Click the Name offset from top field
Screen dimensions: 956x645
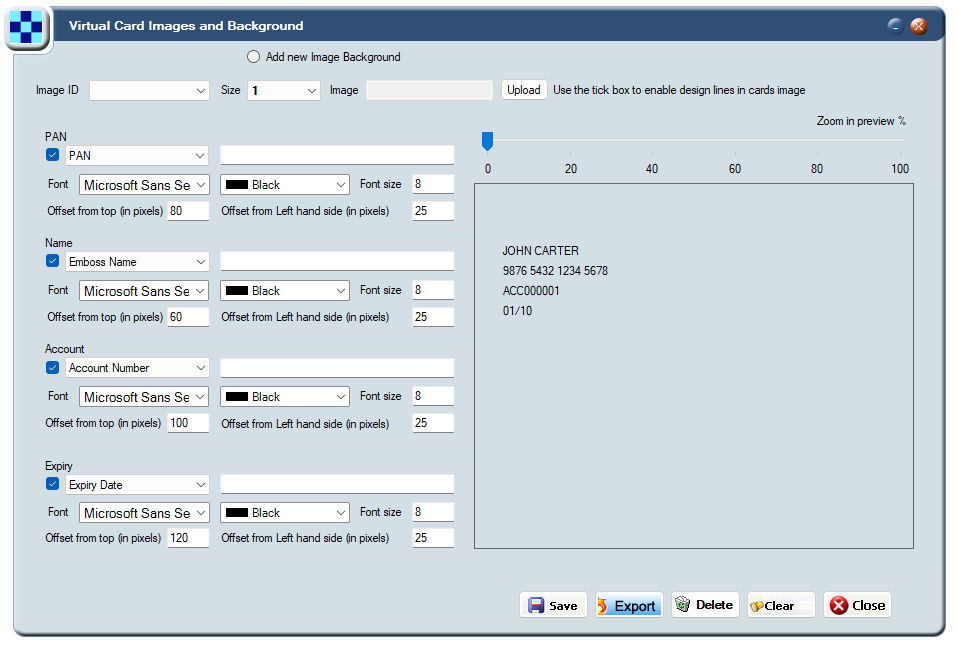click(188, 317)
